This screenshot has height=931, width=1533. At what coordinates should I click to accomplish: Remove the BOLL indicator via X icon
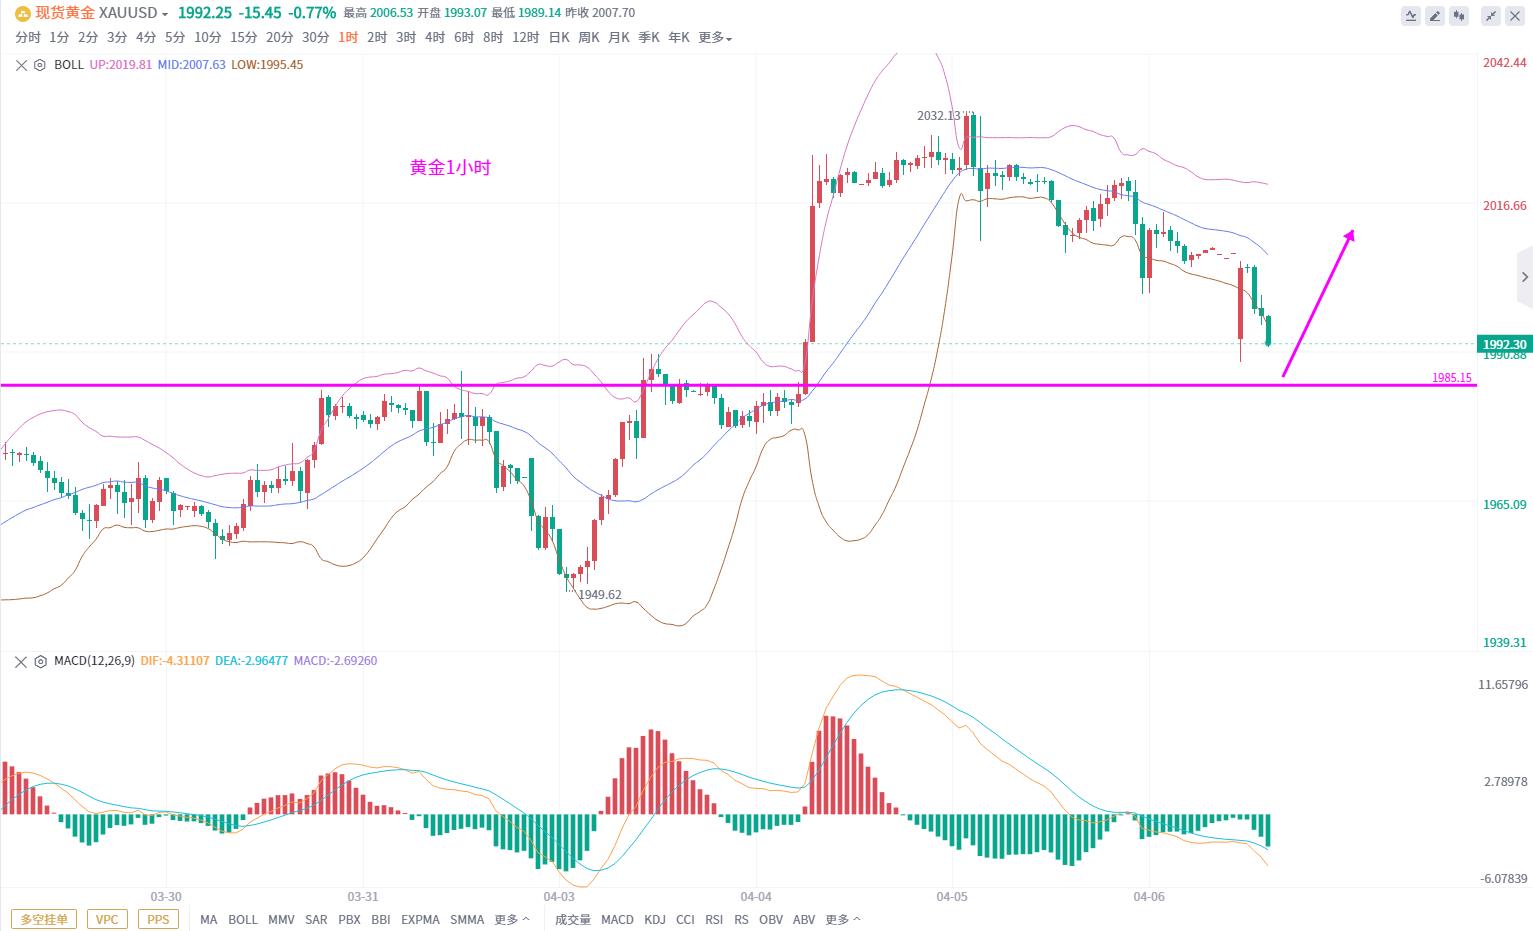pos(21,65)
